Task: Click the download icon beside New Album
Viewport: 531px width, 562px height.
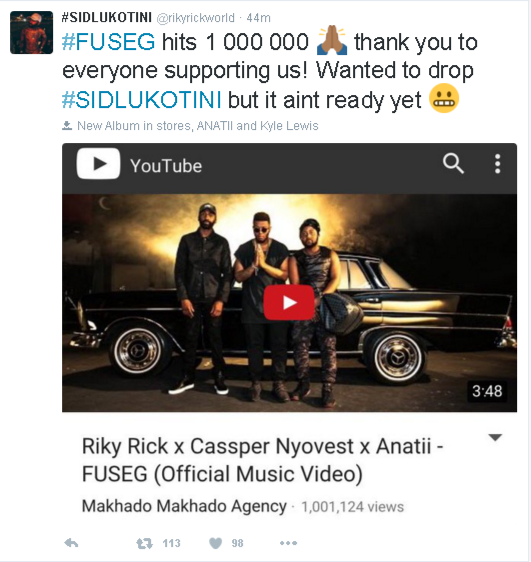Action: click(x=67, y=125)
